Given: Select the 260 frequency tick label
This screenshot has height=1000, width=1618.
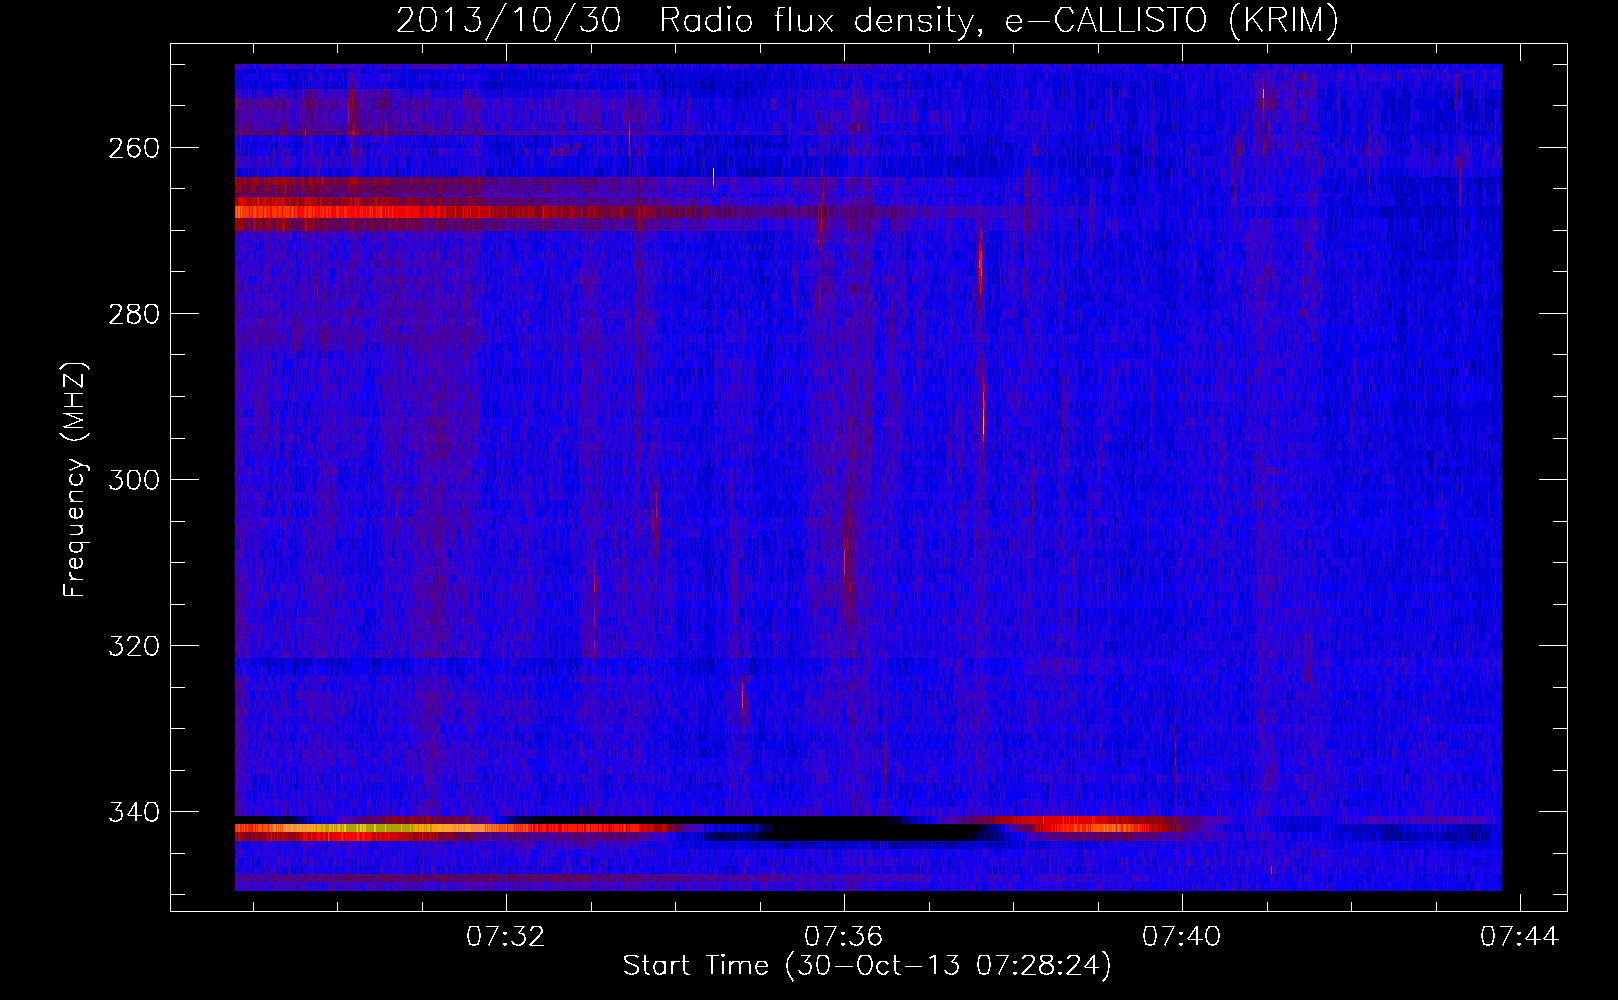Looking at the screenshot, I should [x=133, y=148].
